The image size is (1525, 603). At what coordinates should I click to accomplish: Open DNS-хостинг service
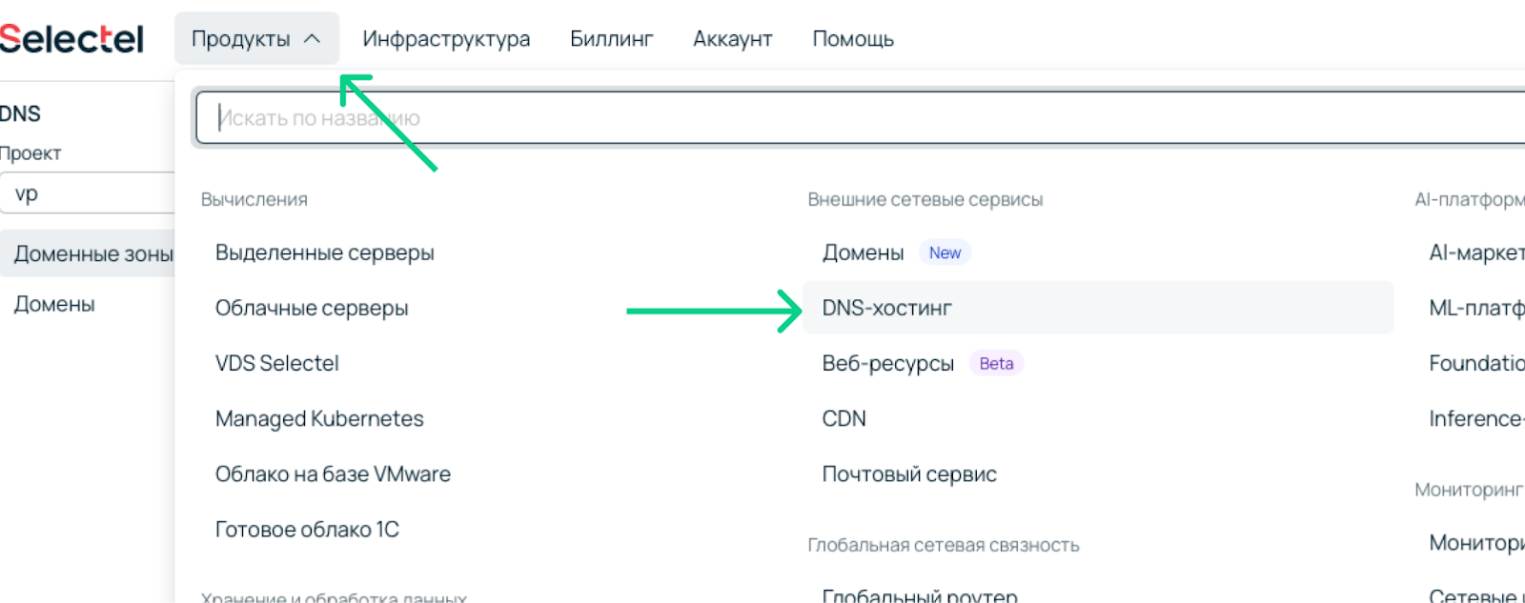tap(886, 307)
